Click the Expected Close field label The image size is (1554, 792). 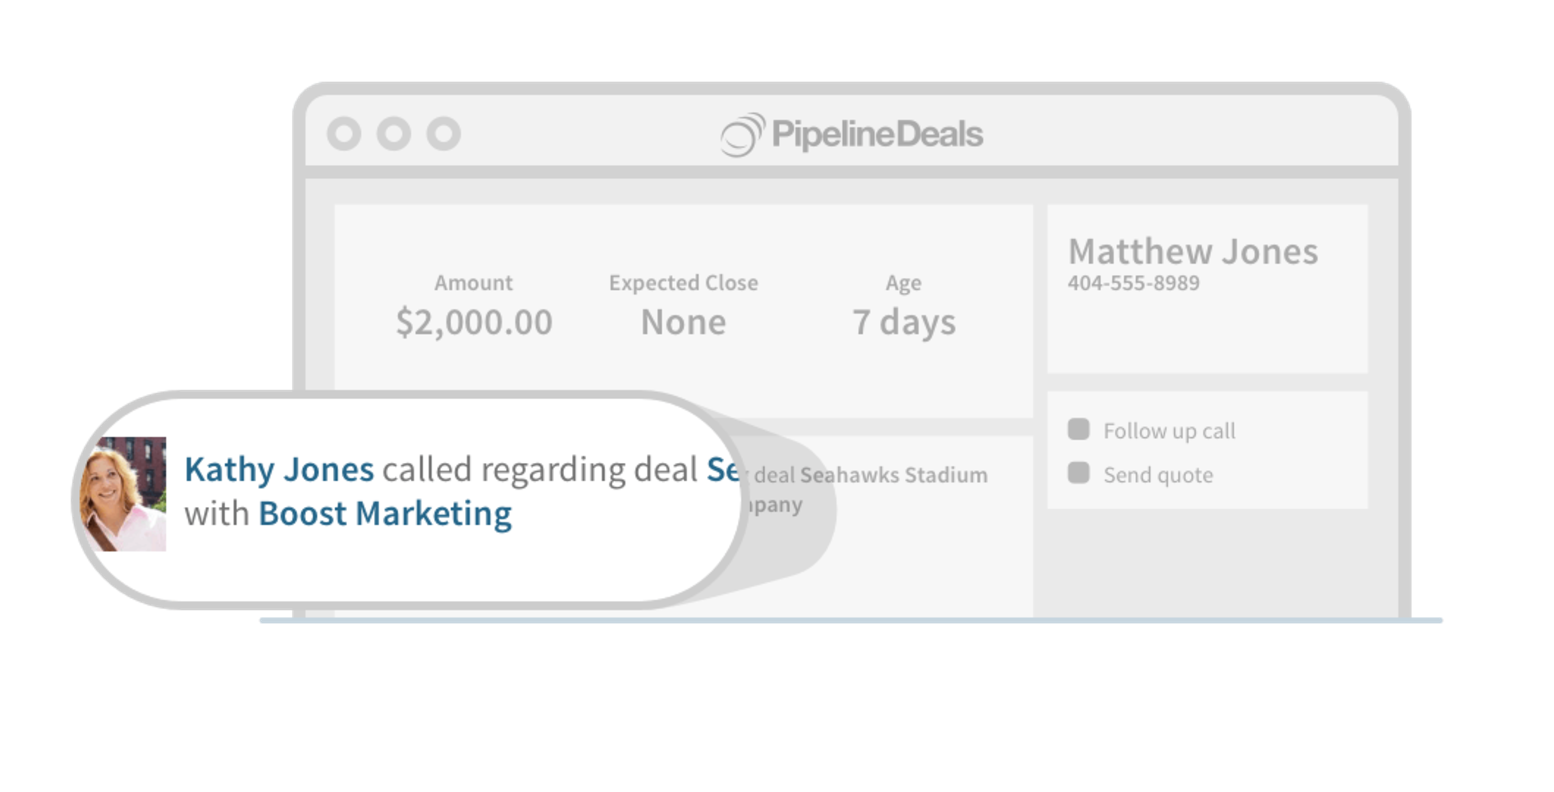(x=683, y=283)
